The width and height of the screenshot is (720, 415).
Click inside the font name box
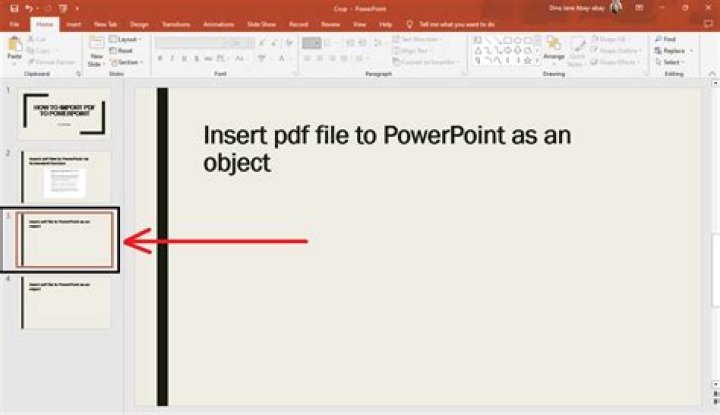coord(190,43)
